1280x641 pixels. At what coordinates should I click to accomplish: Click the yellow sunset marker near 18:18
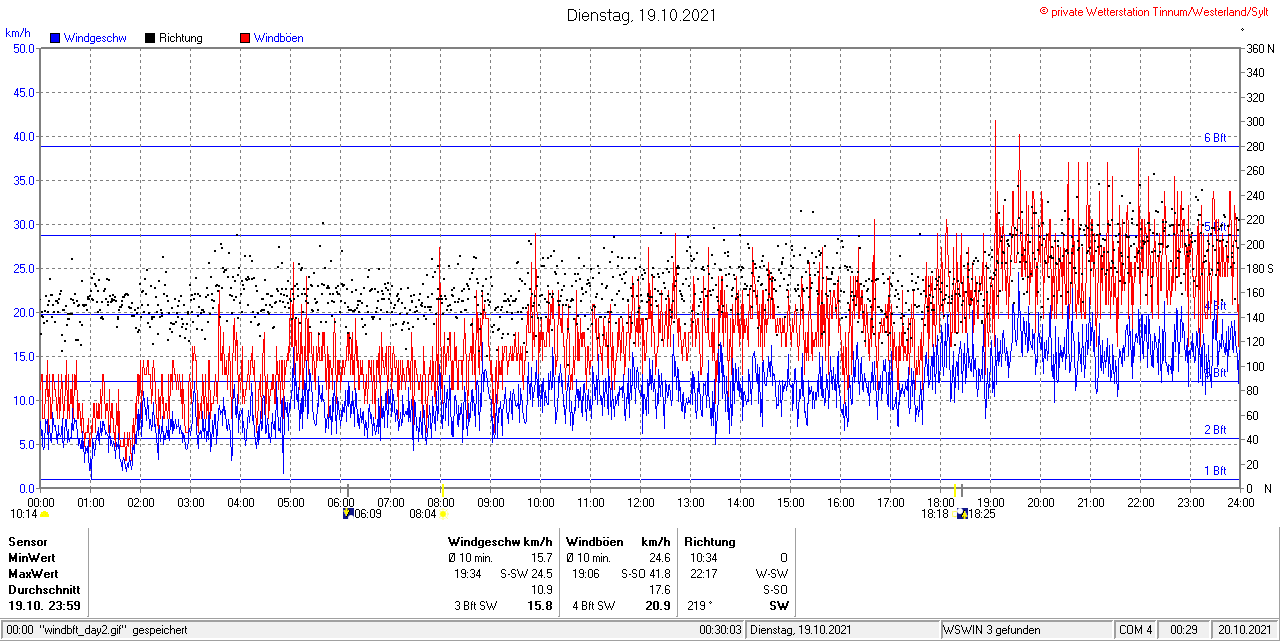955,489
